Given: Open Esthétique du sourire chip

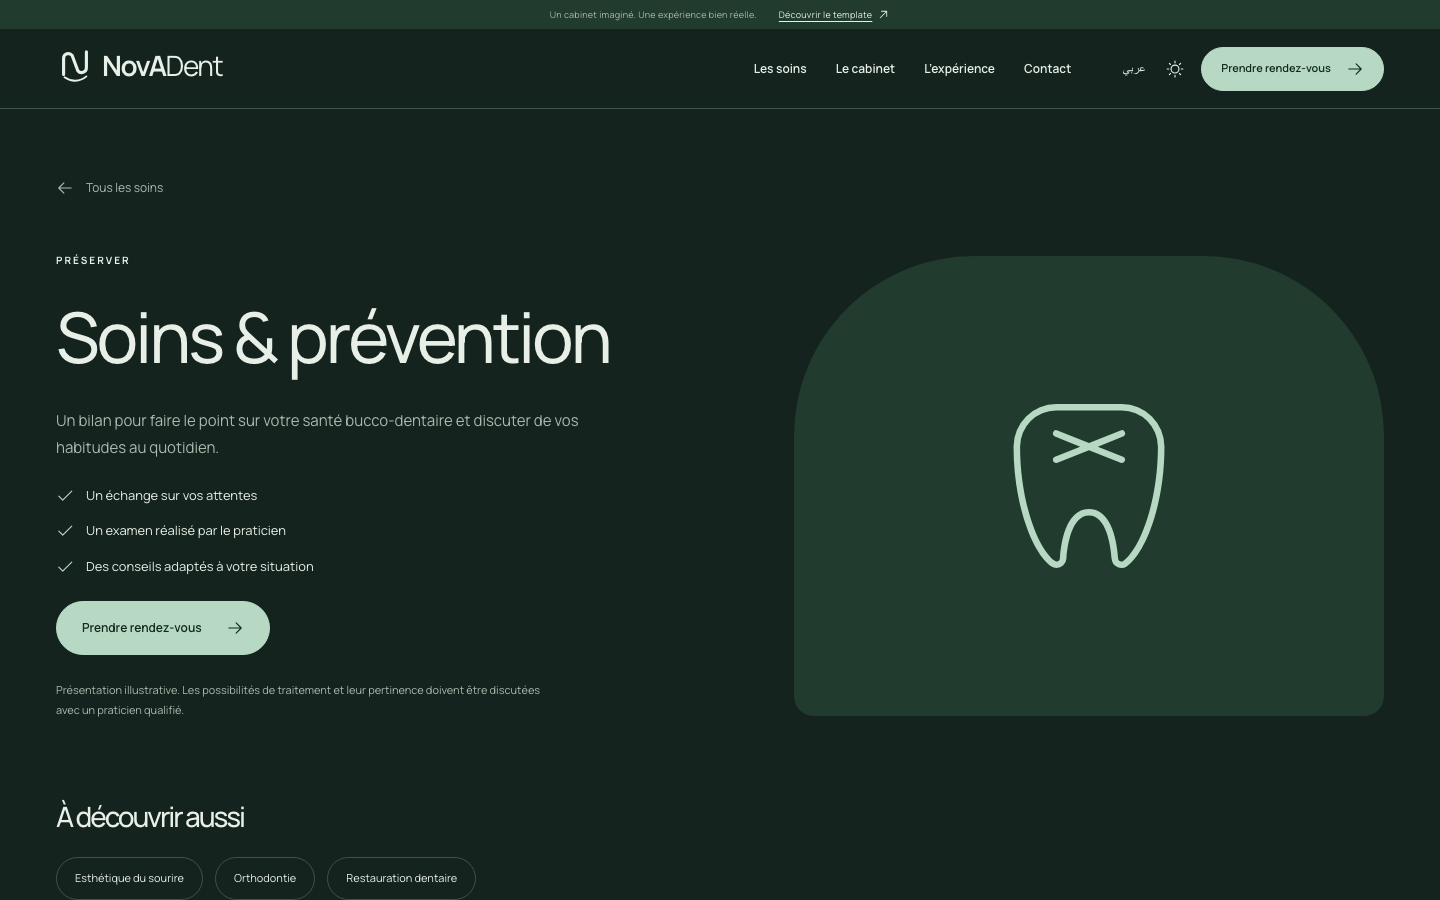Looking at the screenshot, I should coord(129,878).
